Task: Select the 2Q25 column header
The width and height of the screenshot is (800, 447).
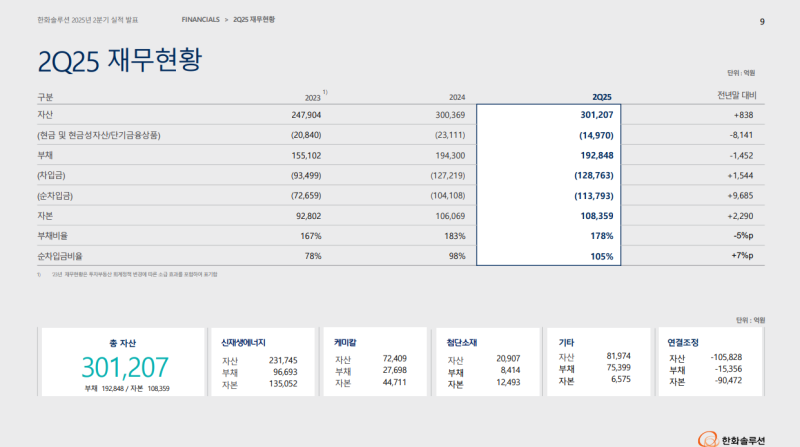Action: tap(602, 97)
